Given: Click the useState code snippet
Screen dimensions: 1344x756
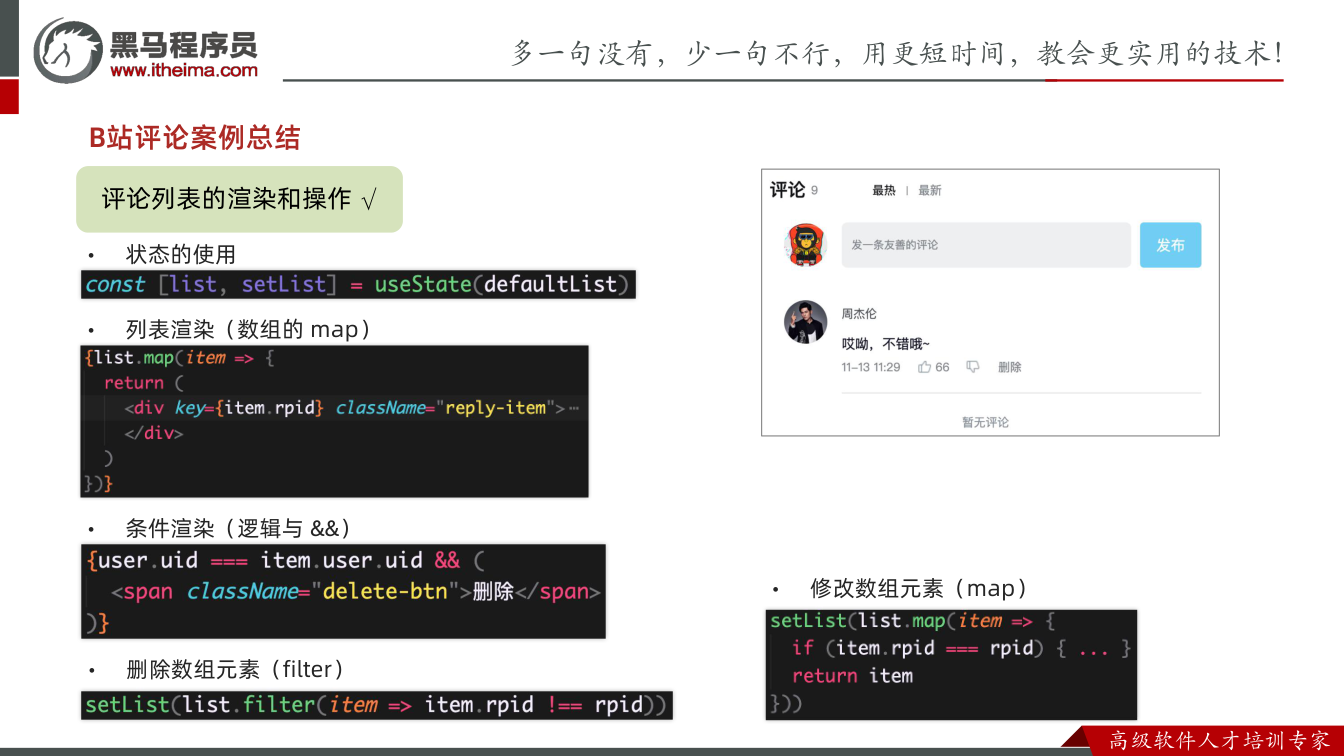Looking at the screenshot, I should coord(358,284).
